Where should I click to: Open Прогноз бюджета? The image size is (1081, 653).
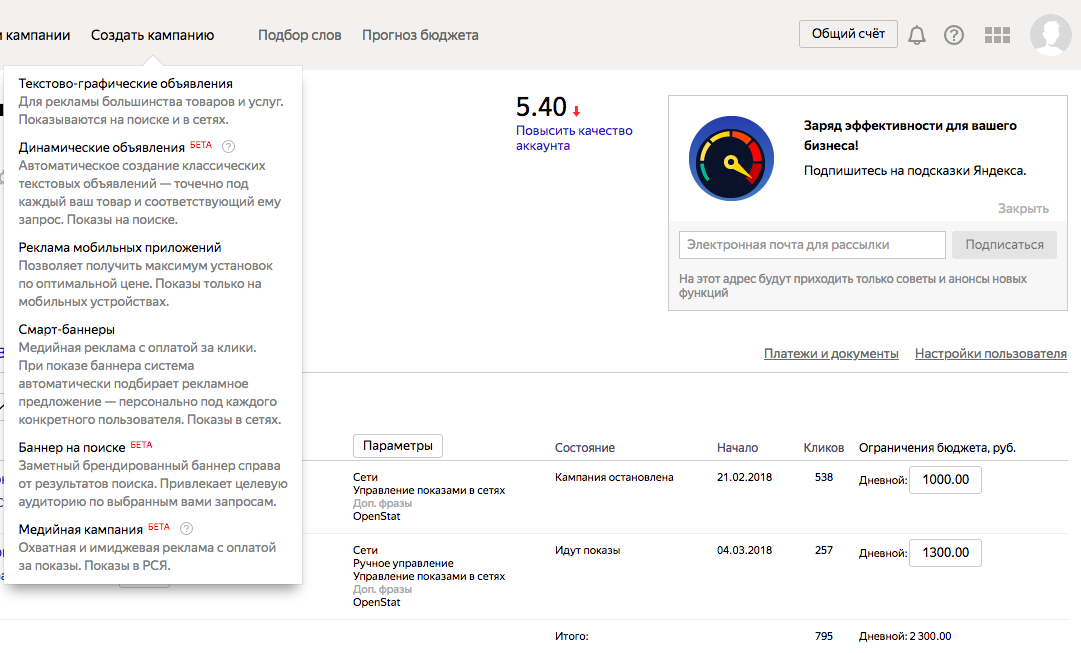421,35
